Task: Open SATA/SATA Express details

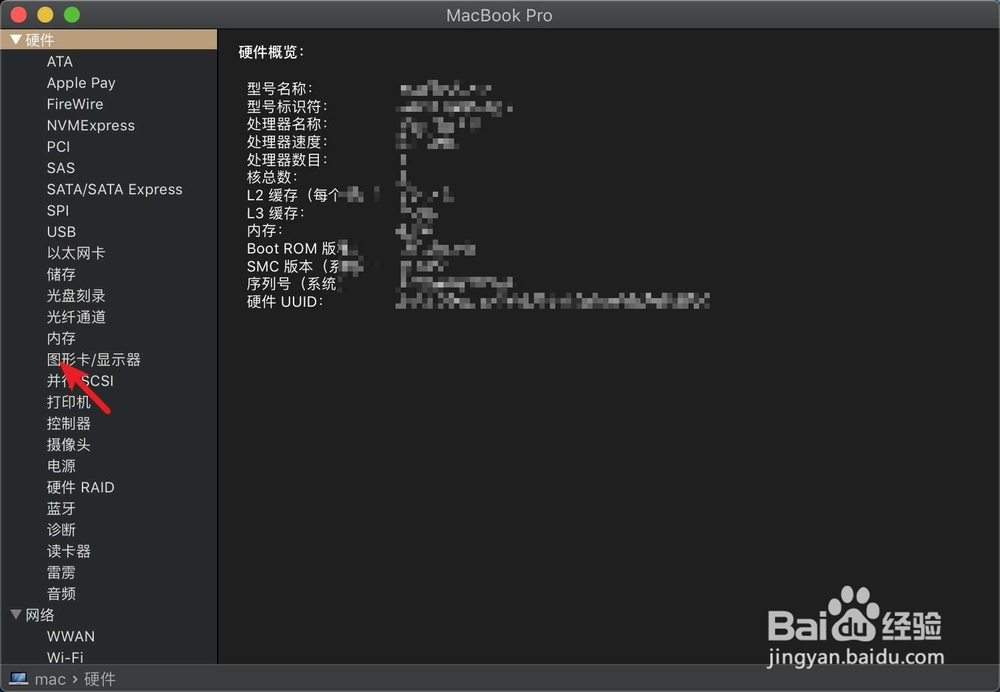Action: point(114,189)
